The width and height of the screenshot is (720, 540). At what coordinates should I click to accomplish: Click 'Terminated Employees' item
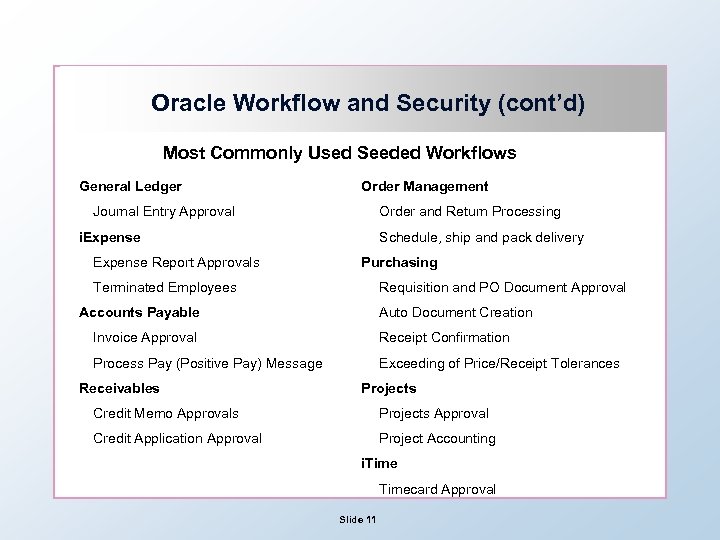coord(164,287)
